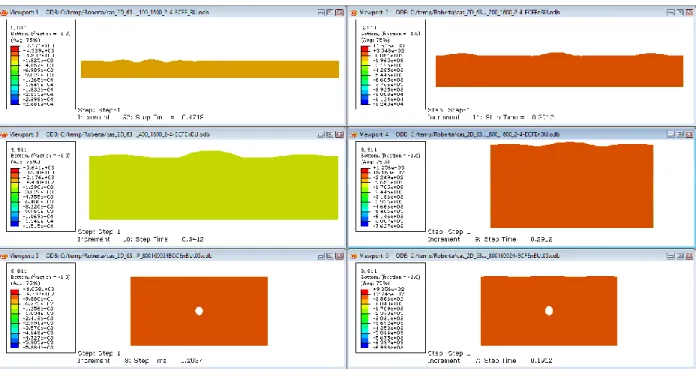Viewport: 696px width, 369px height.
Task: Pick the orange plate model in Viewport 4
Action: coord(572,185)
